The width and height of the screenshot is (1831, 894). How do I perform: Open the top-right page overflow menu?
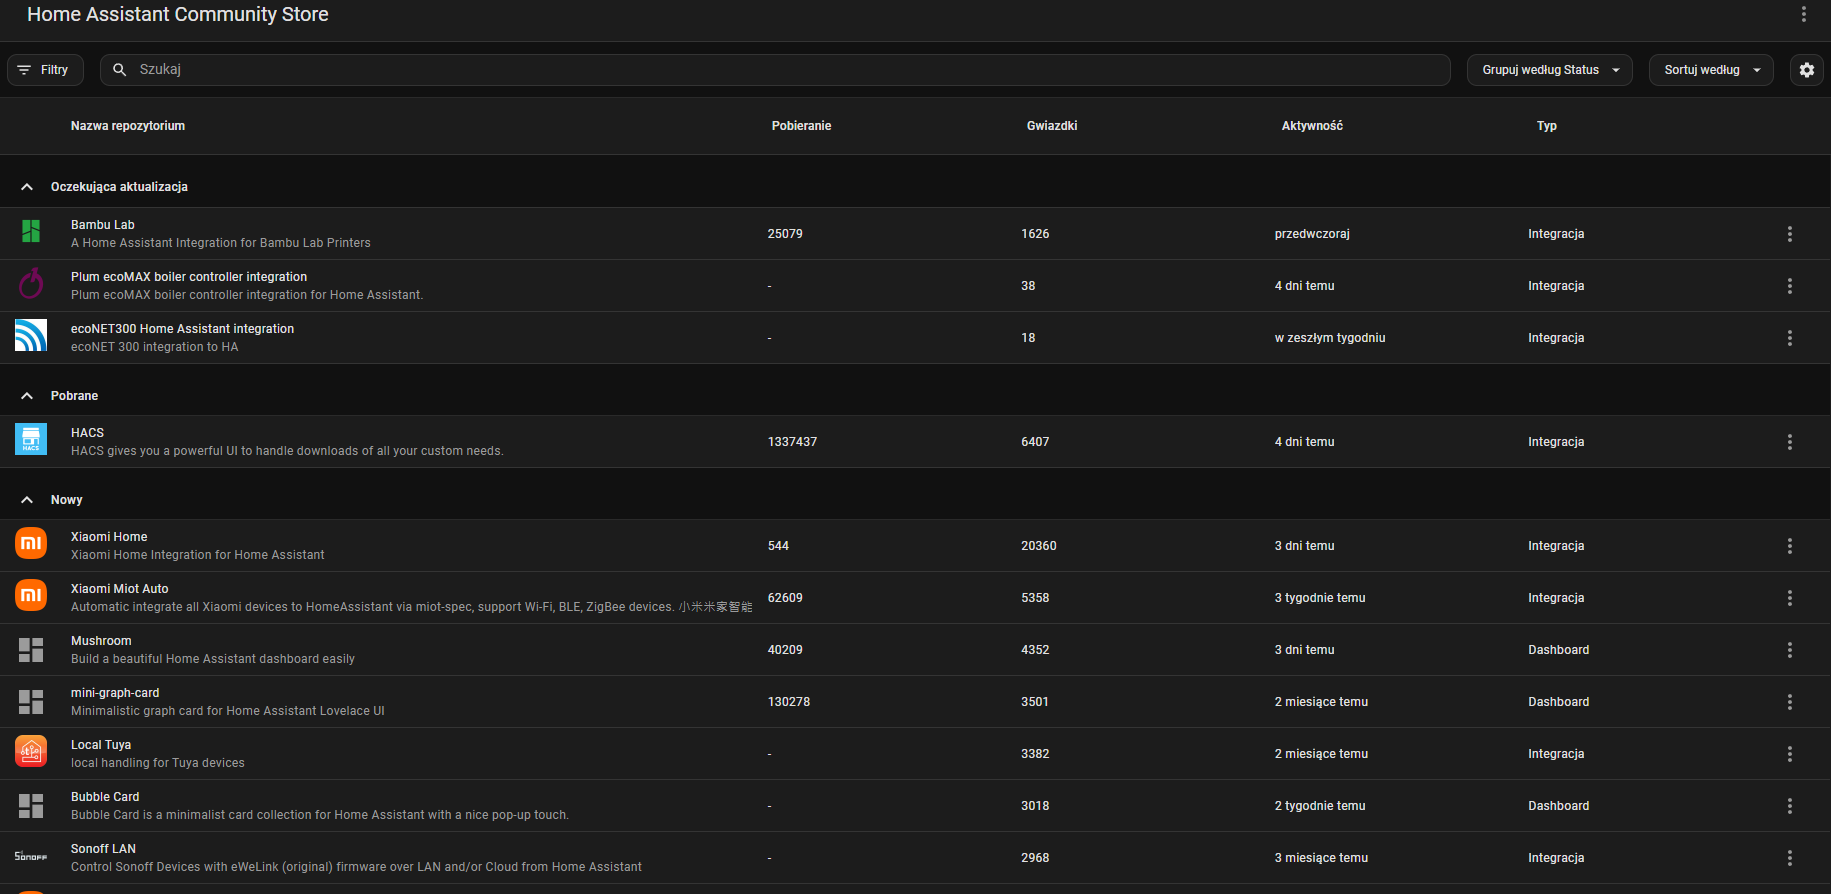point(1803,14)
